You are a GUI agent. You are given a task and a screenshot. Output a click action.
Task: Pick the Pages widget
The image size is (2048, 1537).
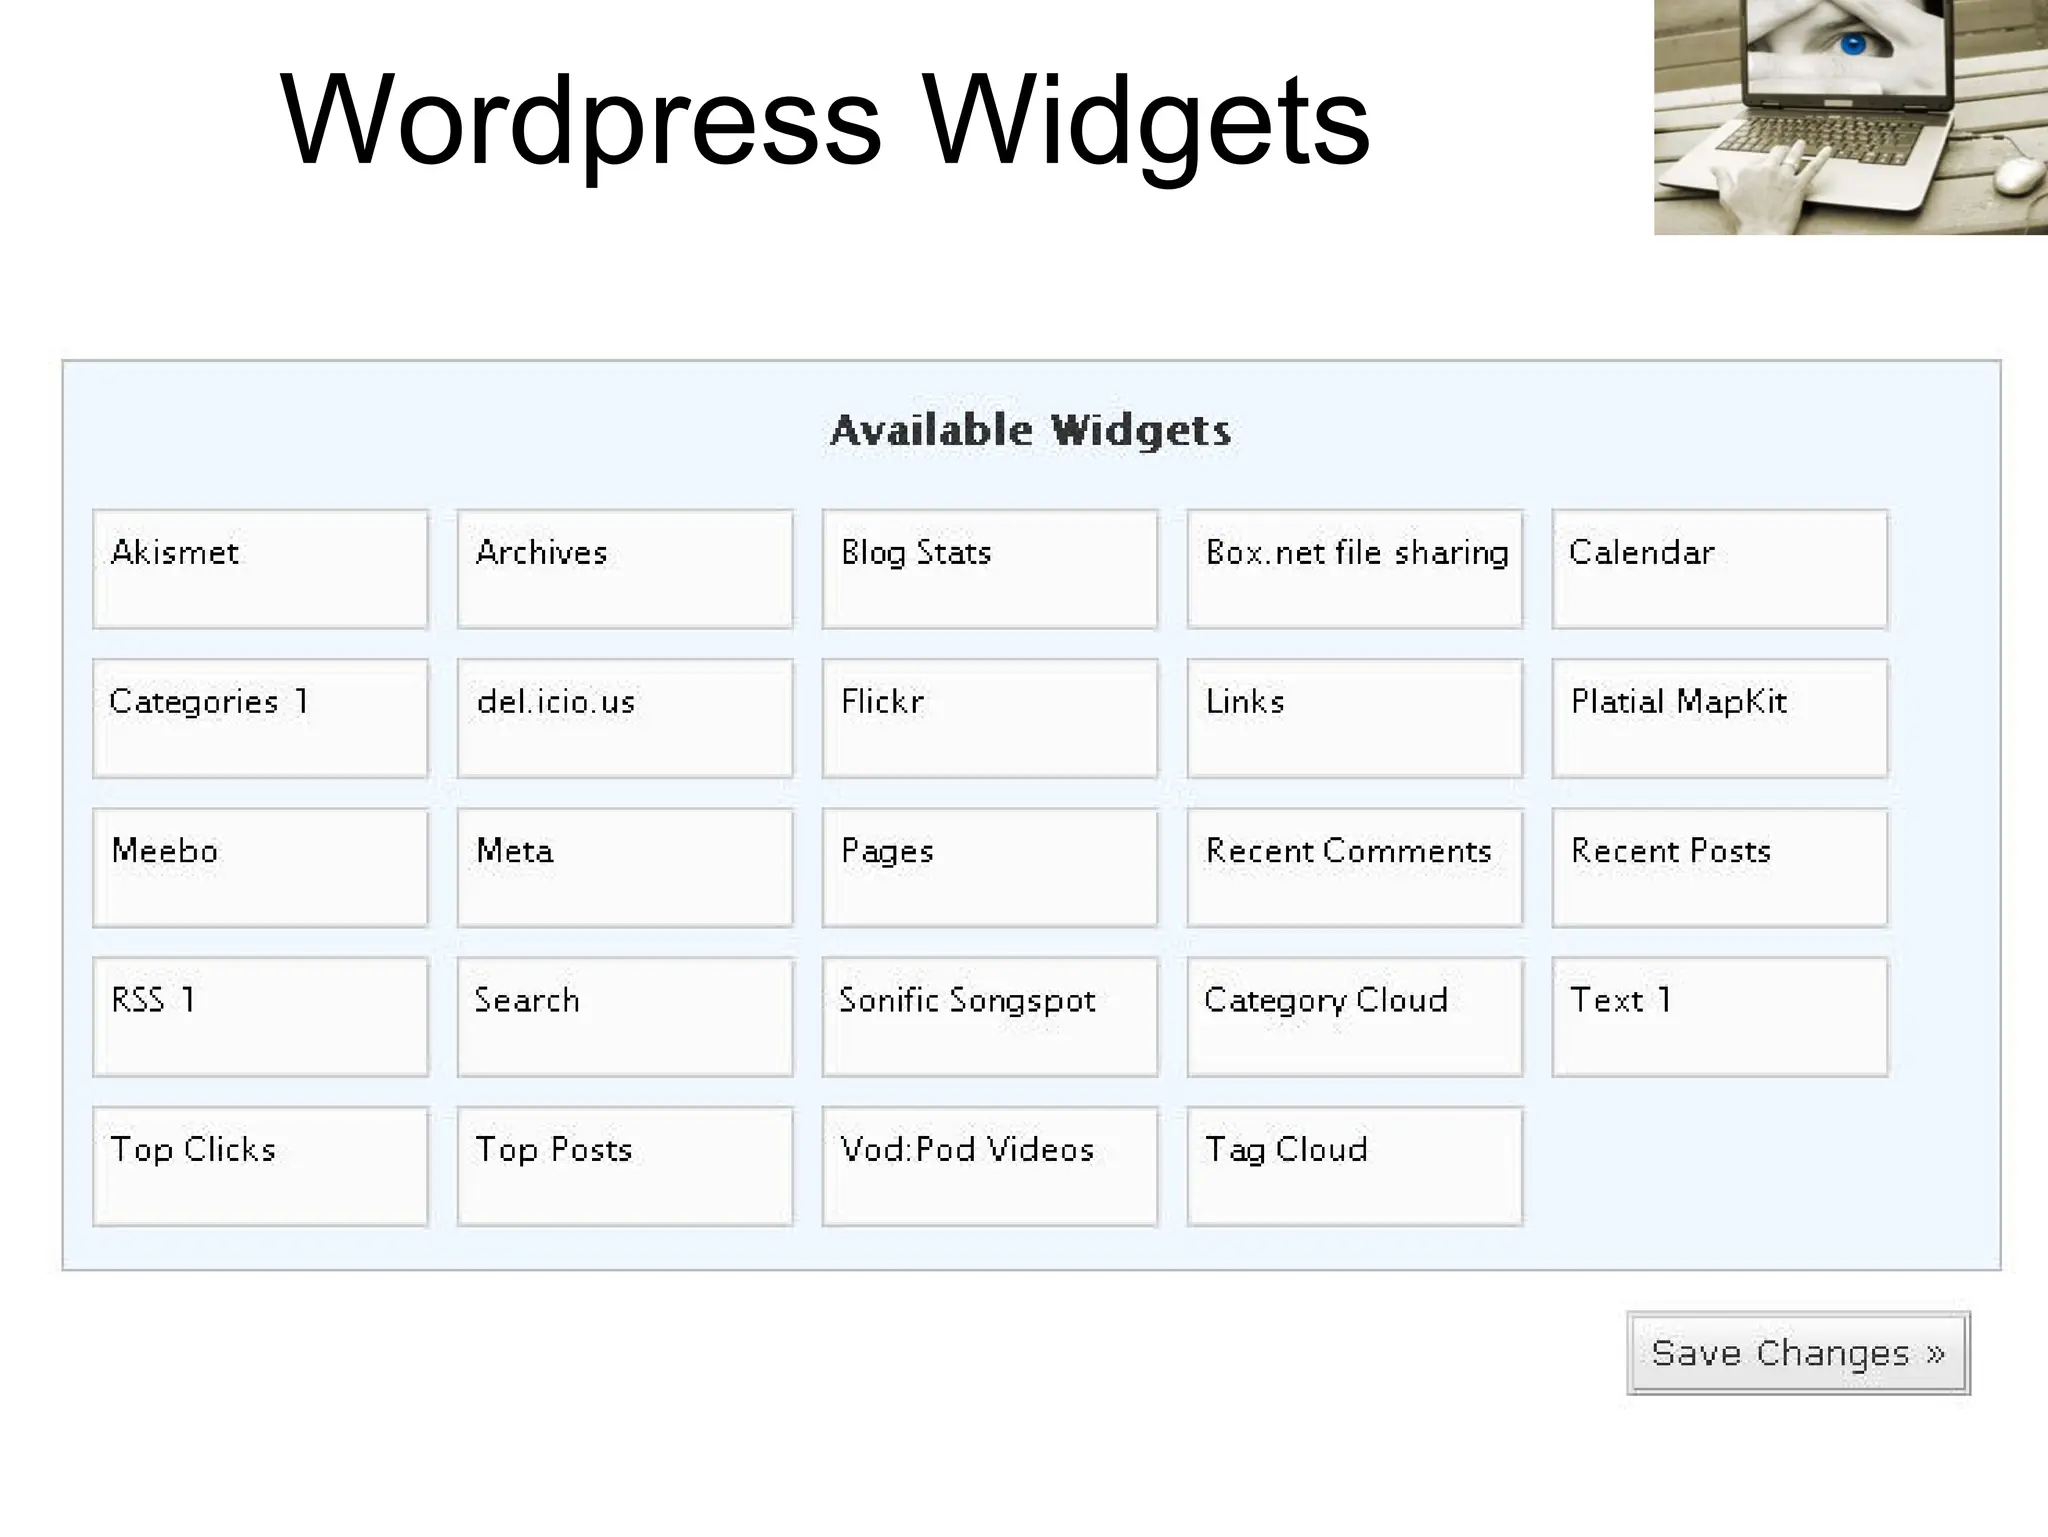tap(990, 867)
